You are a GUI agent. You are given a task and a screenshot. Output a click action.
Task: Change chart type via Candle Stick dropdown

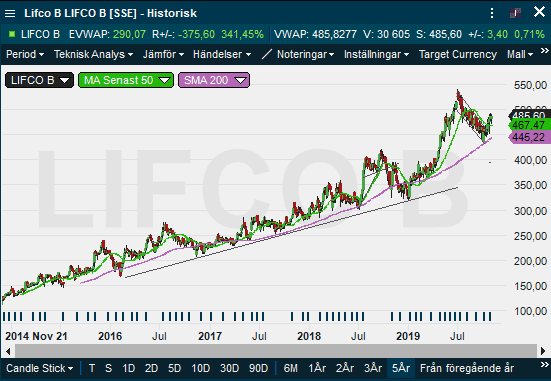click(x=39, y=368)
